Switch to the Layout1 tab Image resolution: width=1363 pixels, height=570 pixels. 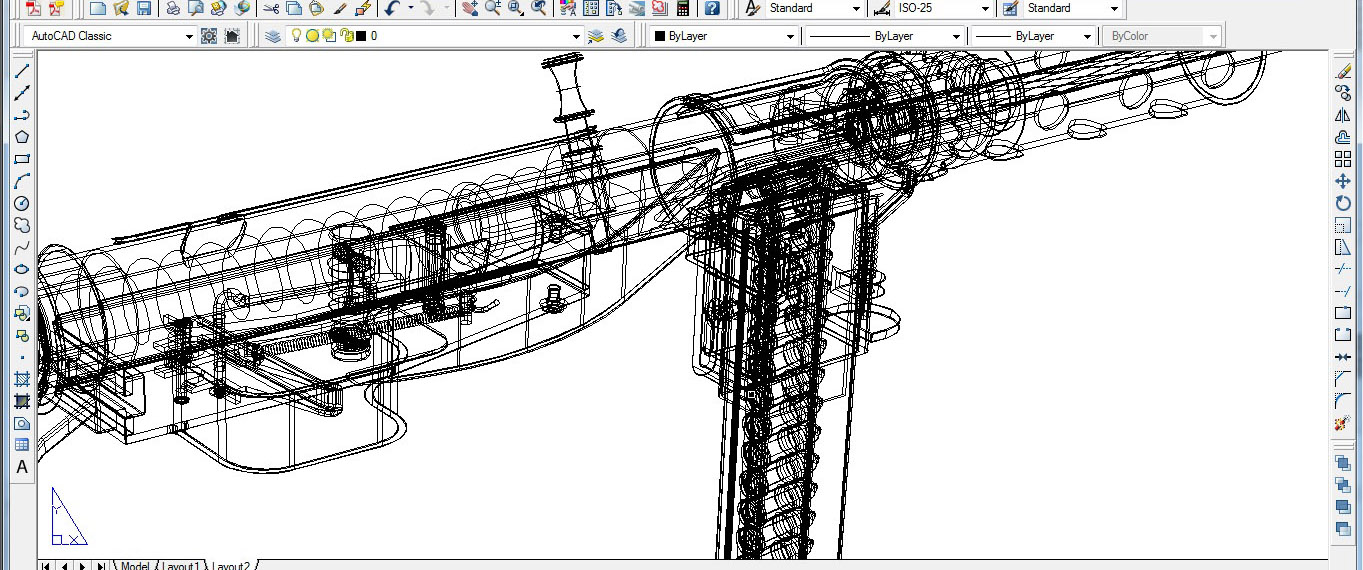[x=180, y=565]
